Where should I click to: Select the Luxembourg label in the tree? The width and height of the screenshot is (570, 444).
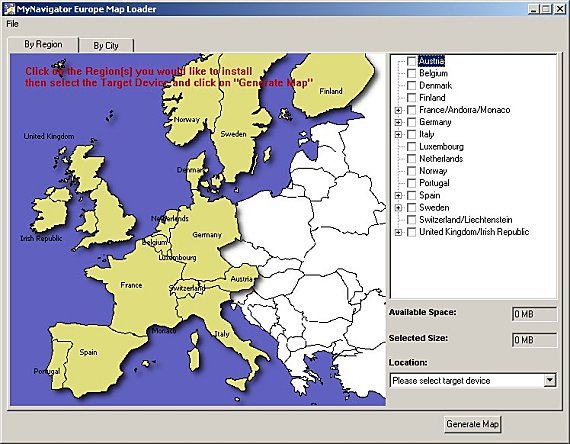click(x=441, y=147)
